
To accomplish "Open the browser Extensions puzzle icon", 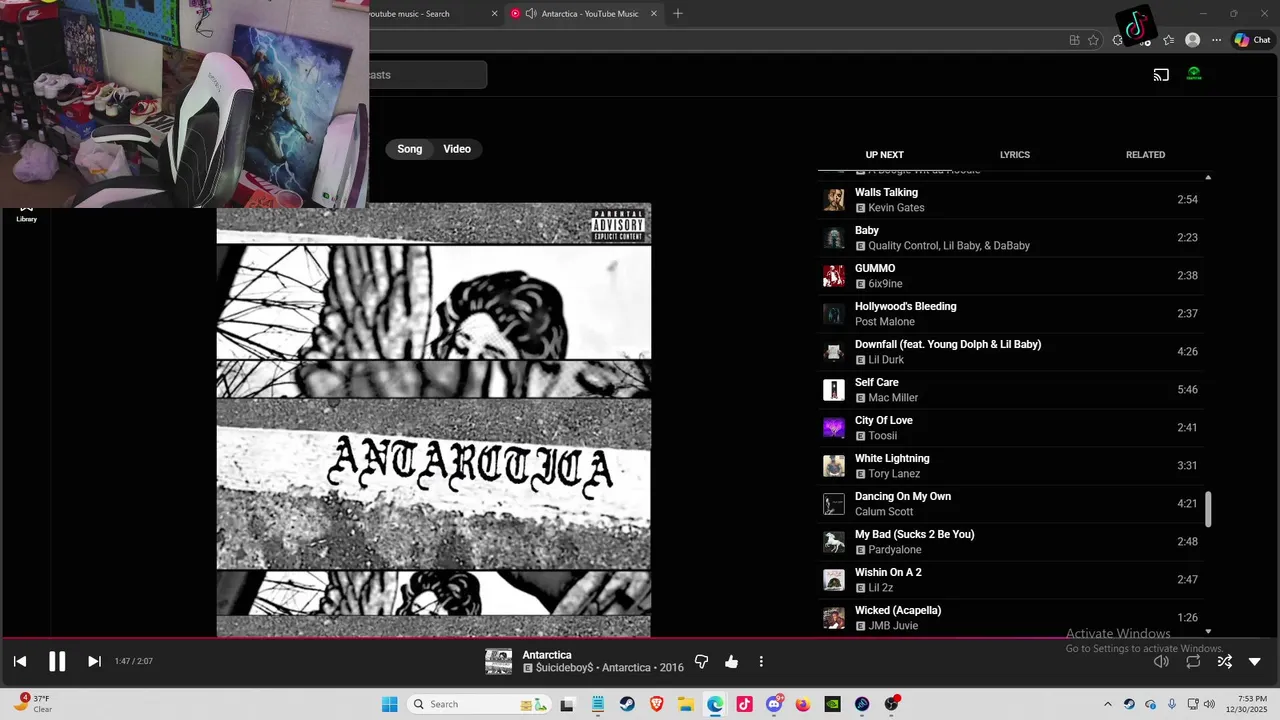I will click(1118, 41).
